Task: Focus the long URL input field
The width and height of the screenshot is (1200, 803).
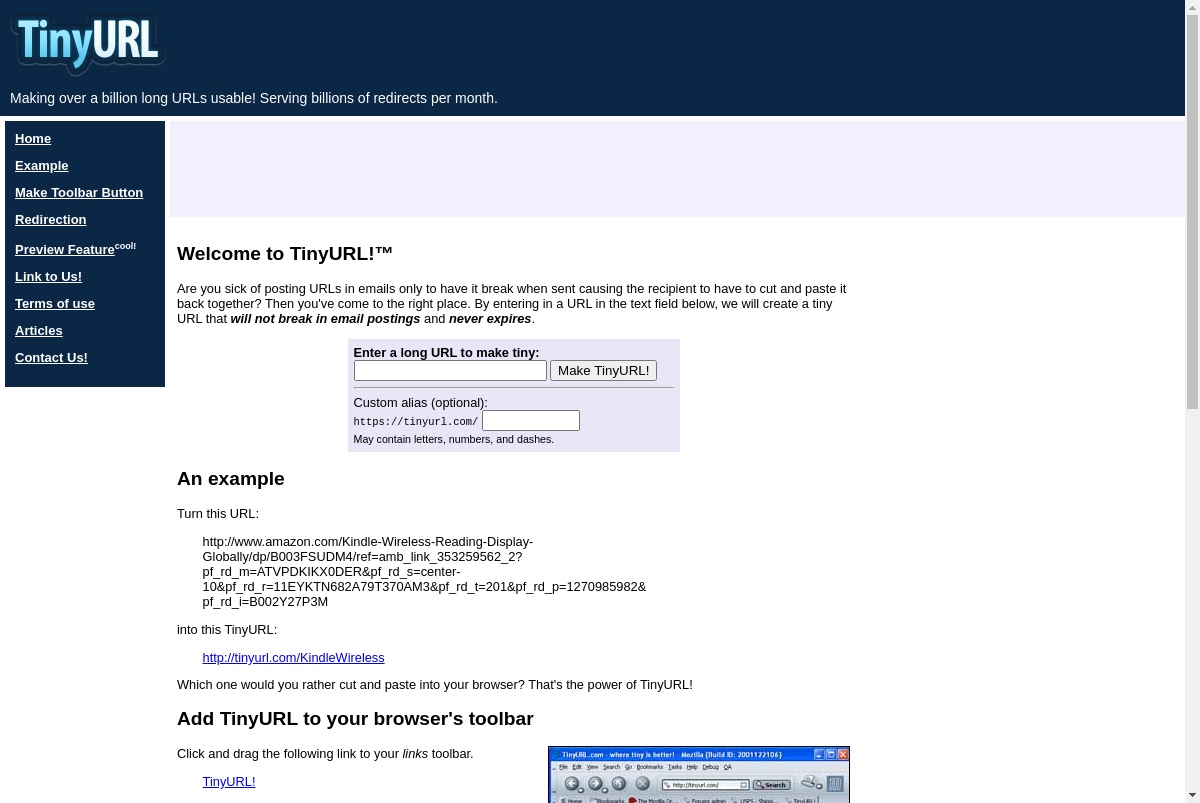Action: (450, 371)
